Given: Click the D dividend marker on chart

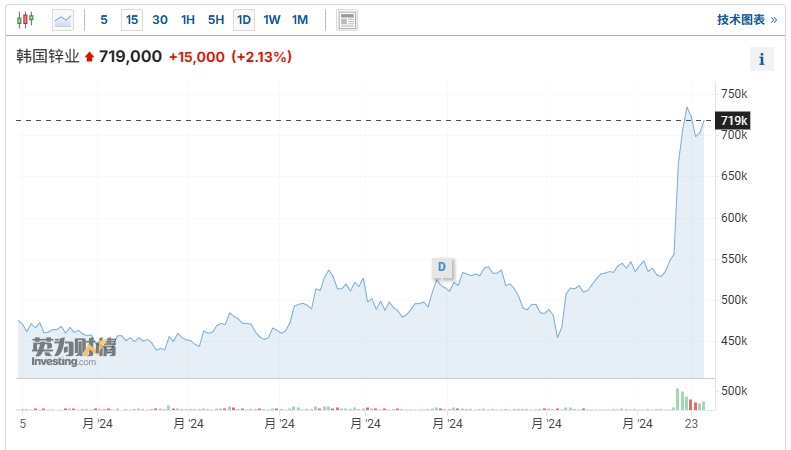Looking at the screenshot, I should (441, 267).
